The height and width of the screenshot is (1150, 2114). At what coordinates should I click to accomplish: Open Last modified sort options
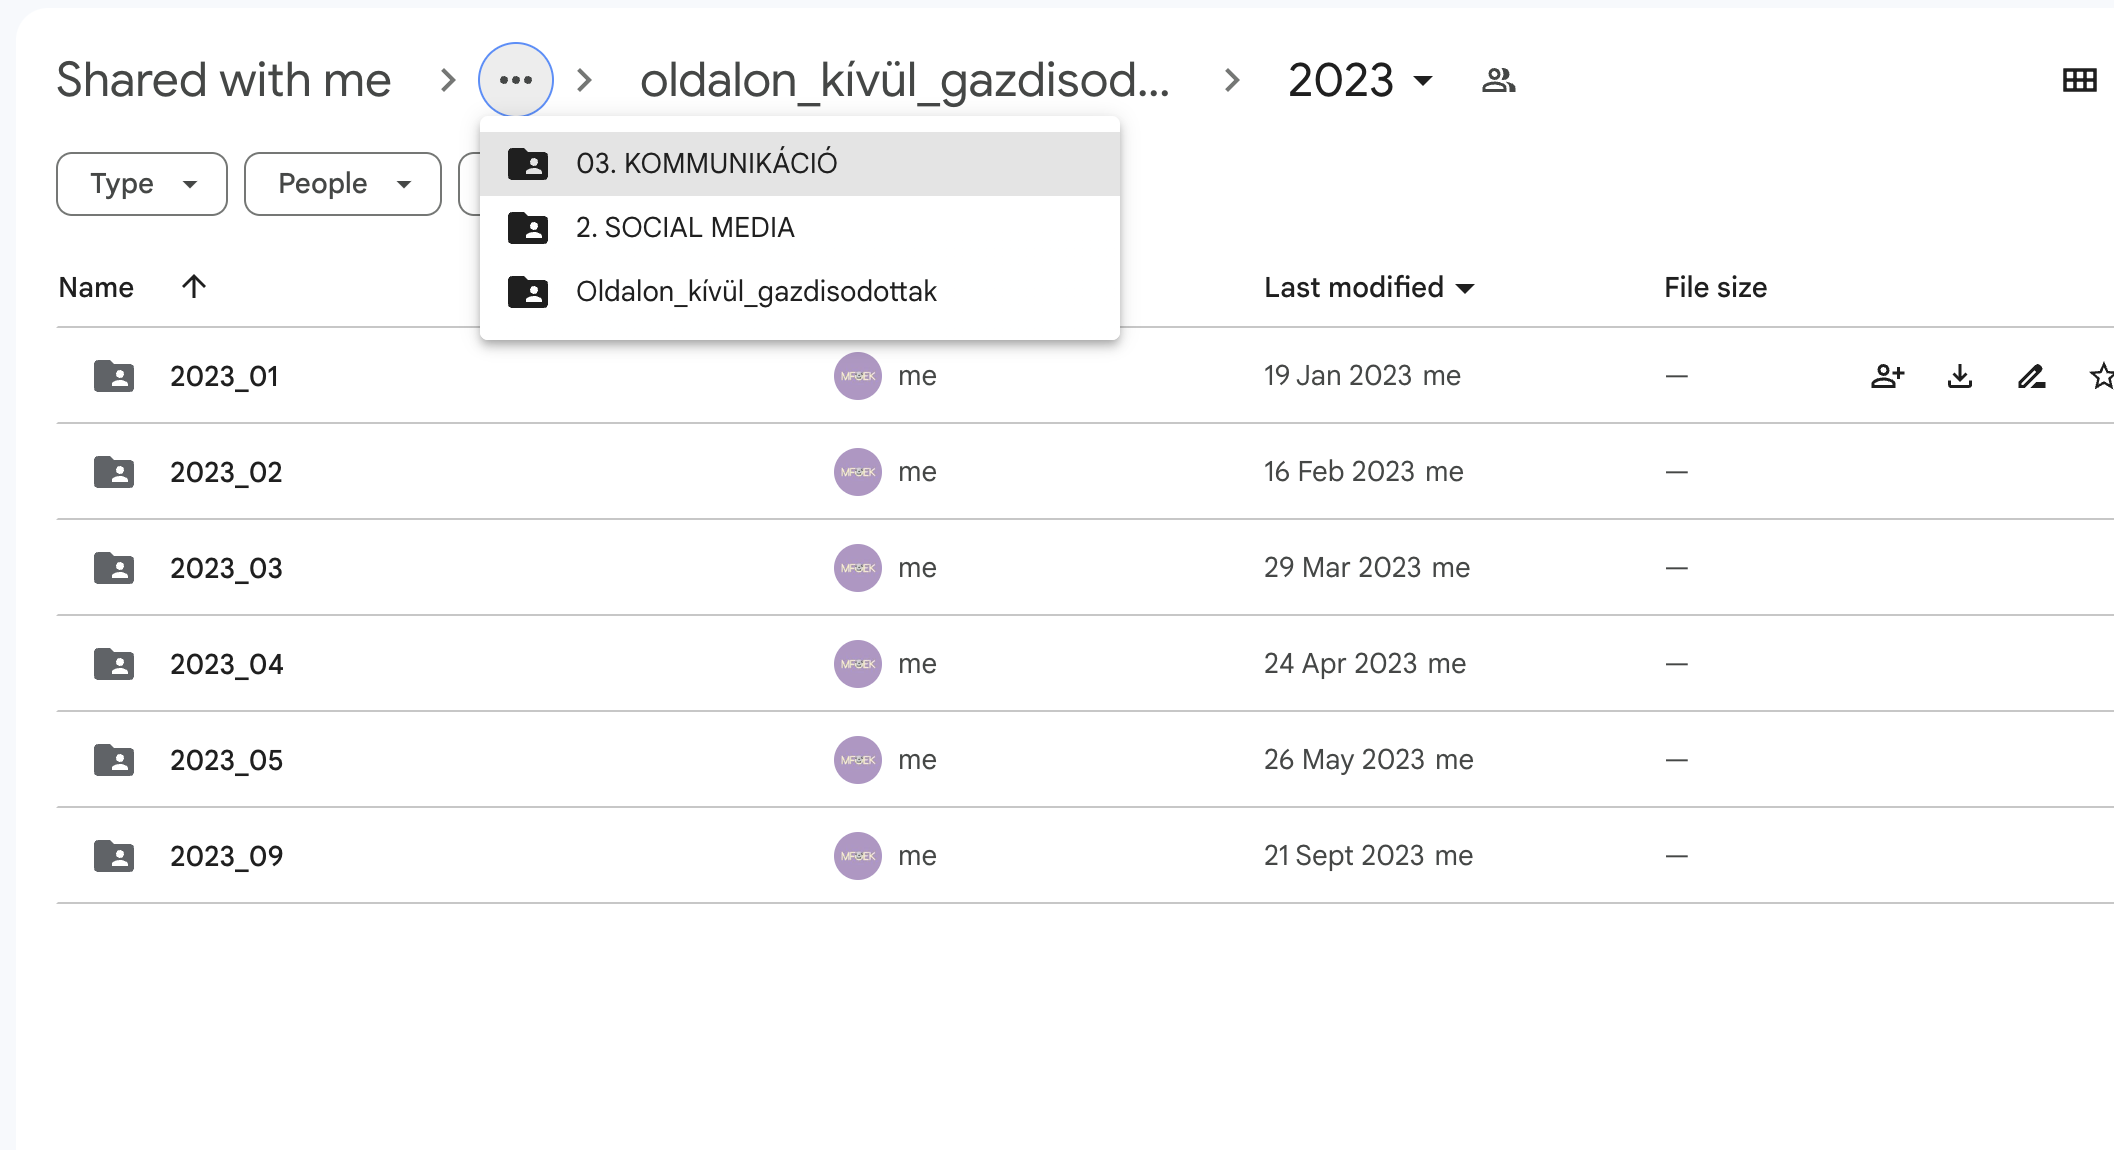1368,288
